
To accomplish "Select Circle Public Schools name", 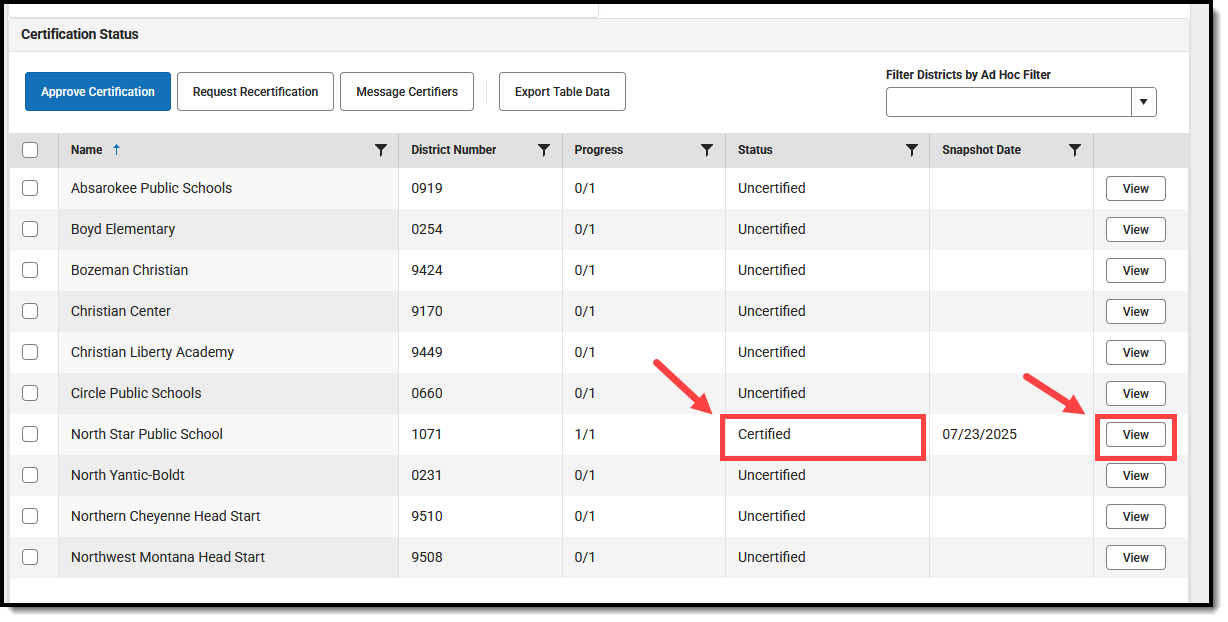I will (x=136, y=393).
